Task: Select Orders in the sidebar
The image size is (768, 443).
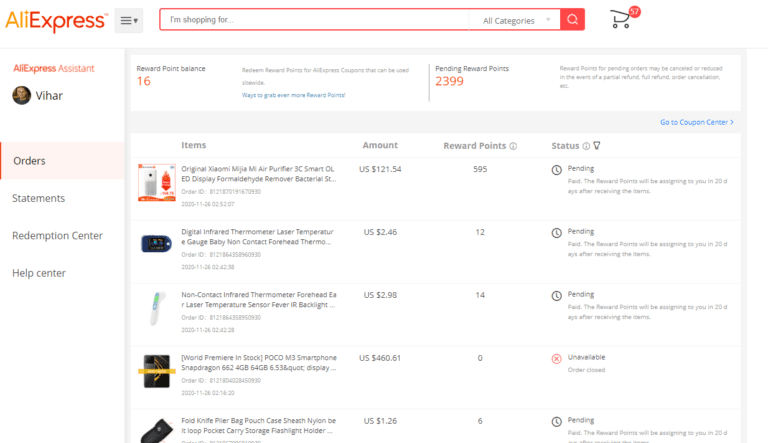Action: [62, 161]
